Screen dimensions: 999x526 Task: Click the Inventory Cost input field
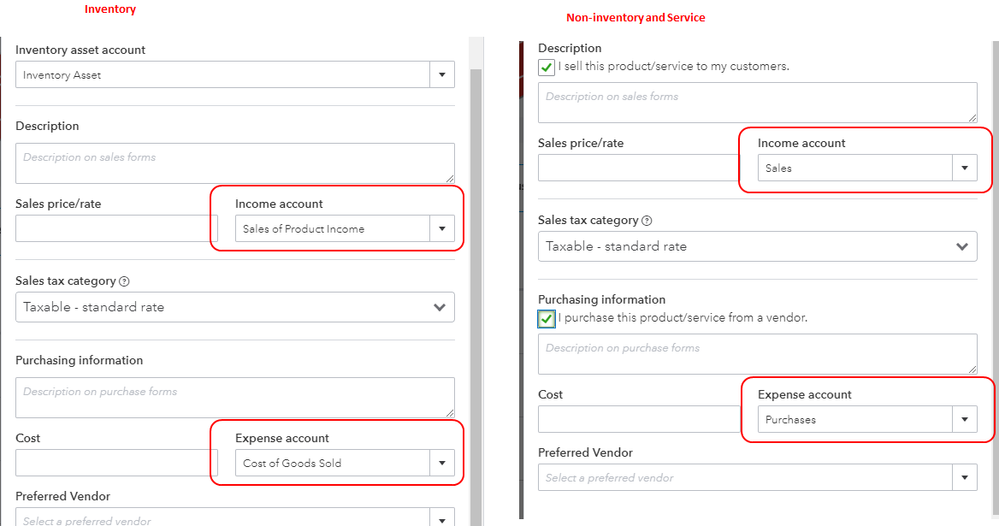tap(116, 463)
